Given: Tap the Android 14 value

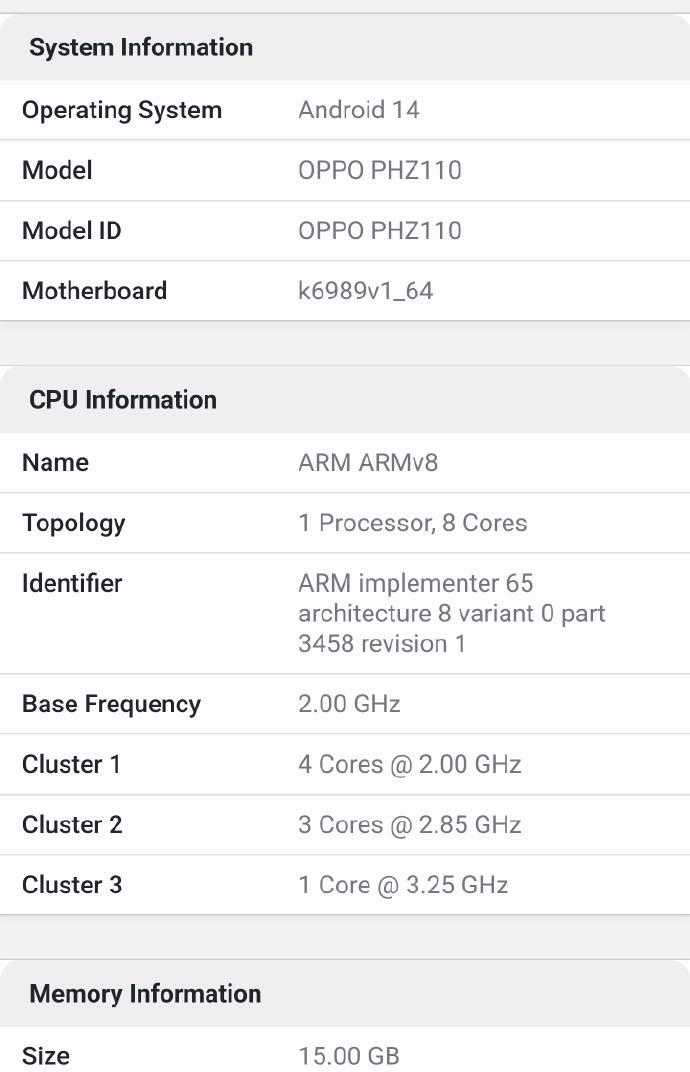Looking at the screenshot, I should [358, 110].
